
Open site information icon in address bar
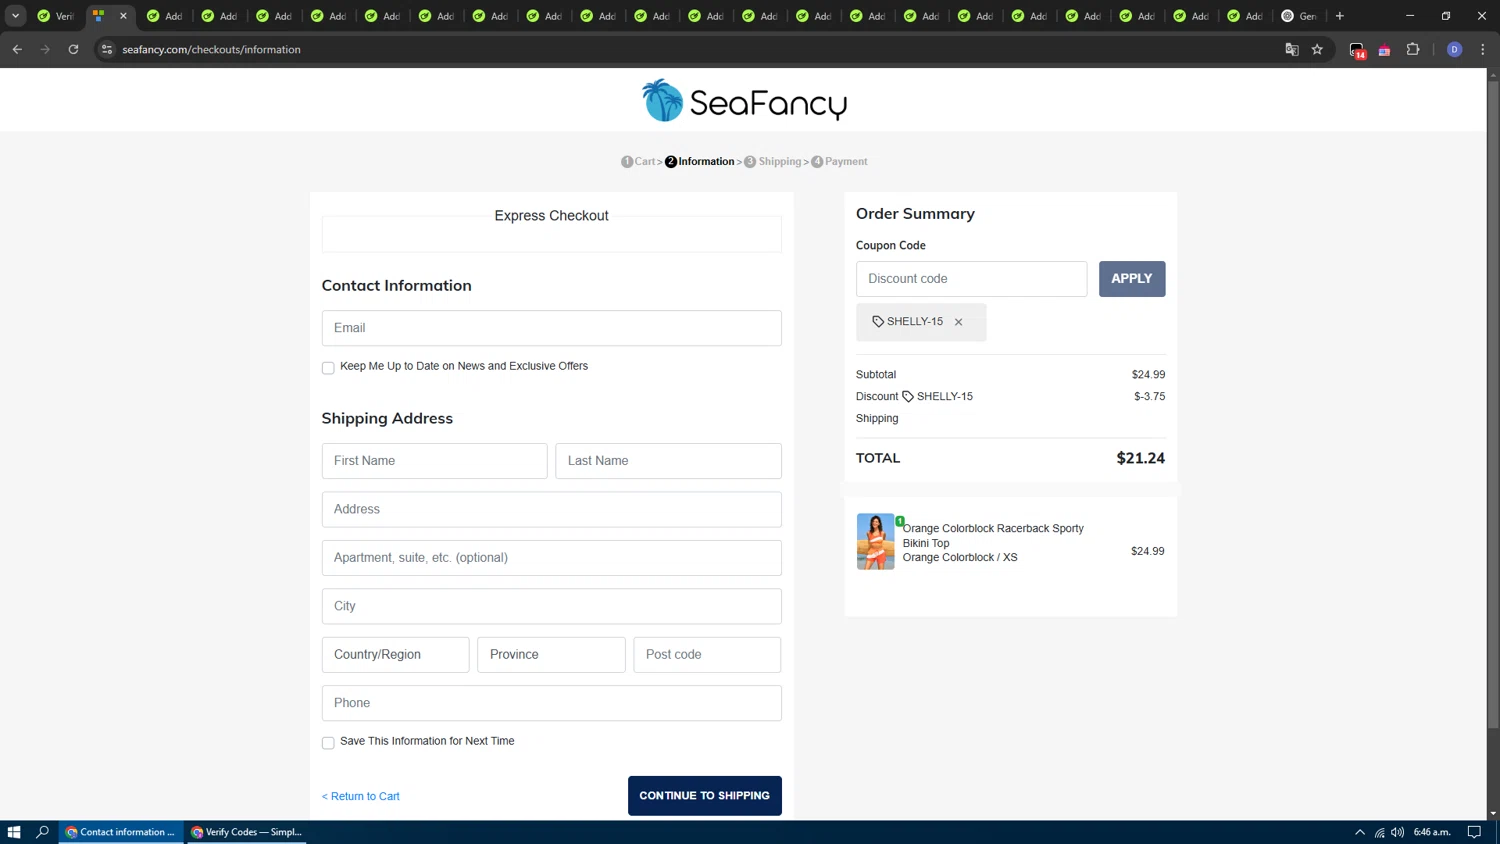tap(106, 49)
